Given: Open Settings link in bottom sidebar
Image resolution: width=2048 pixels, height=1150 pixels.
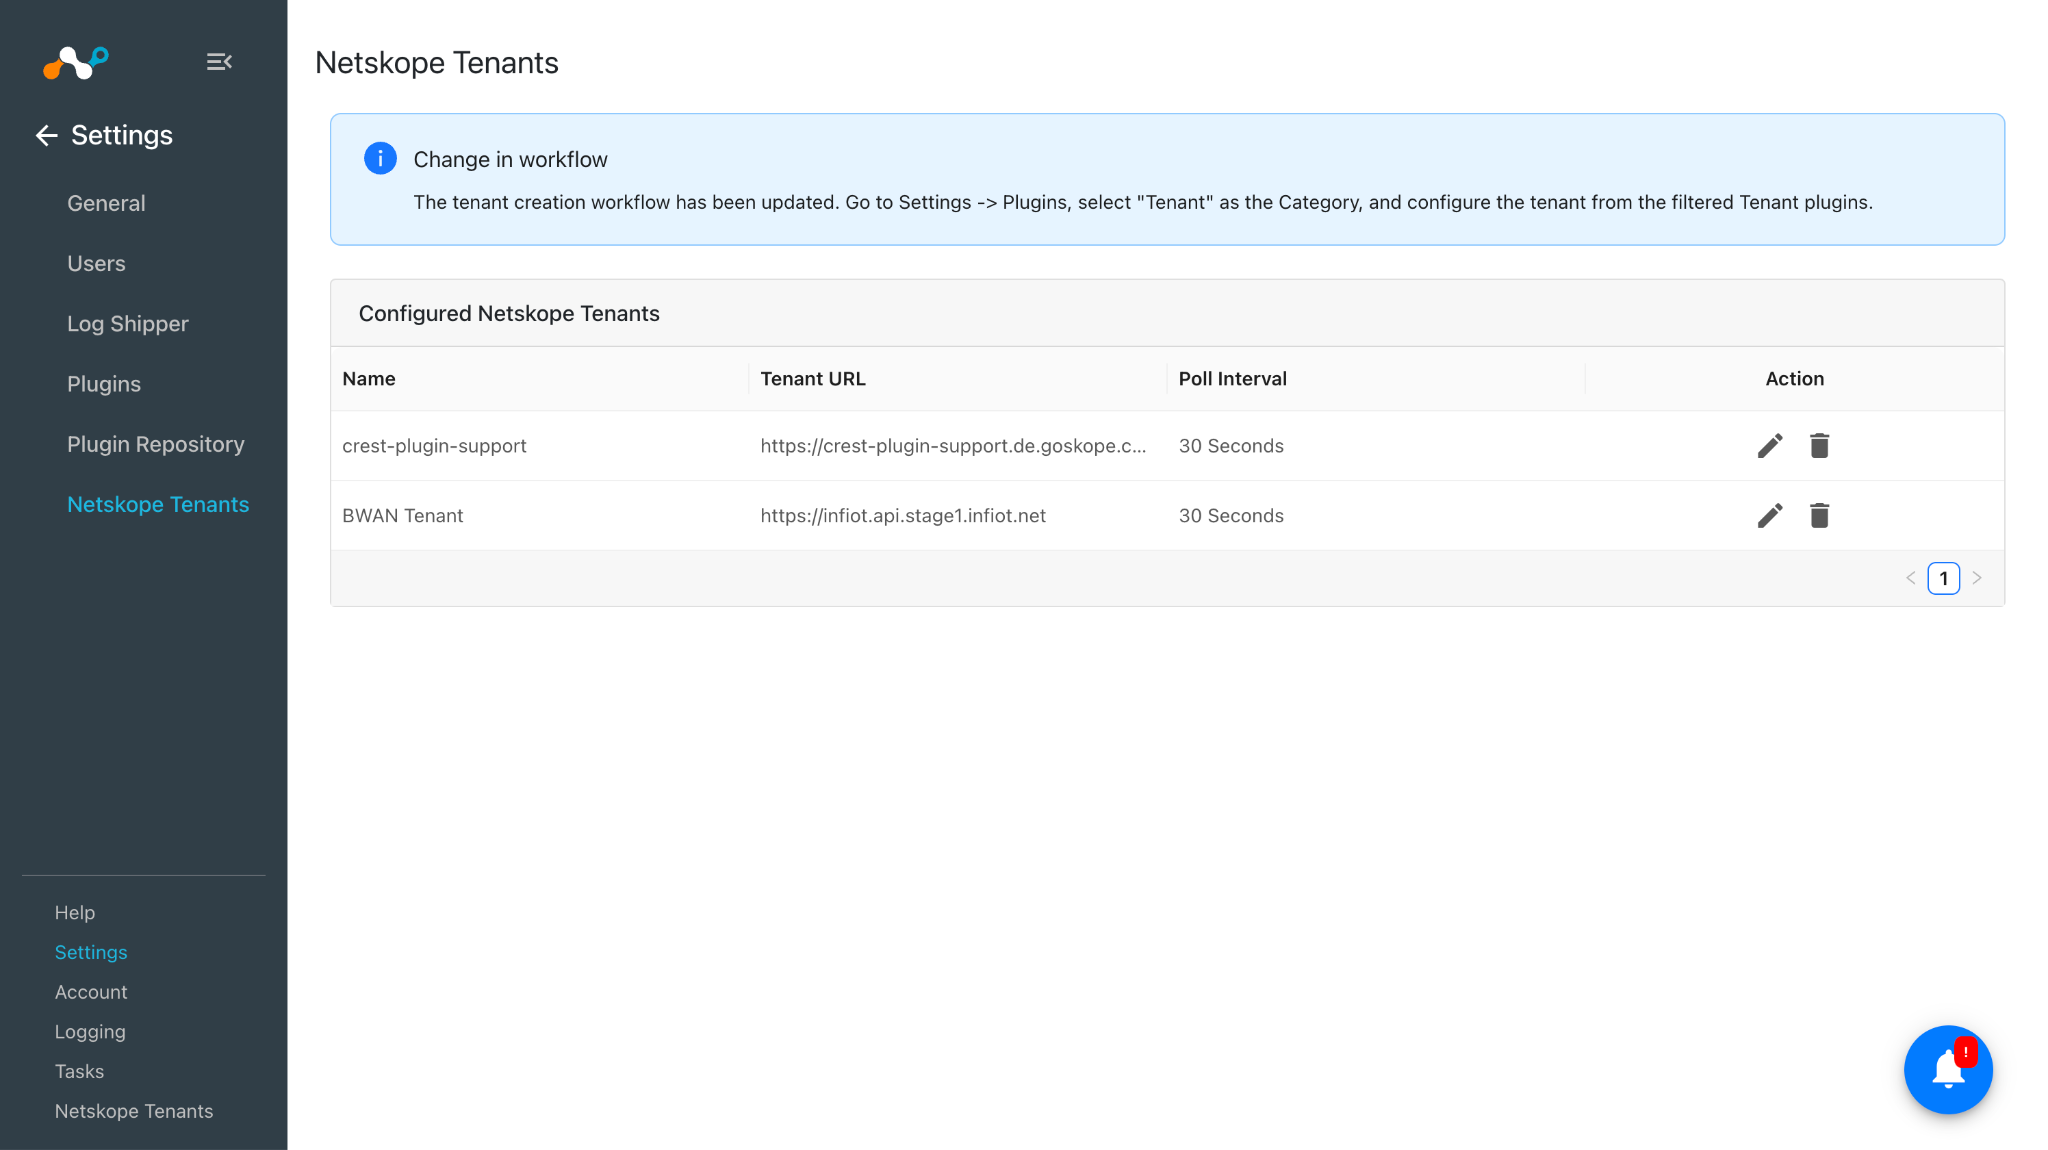Looking at the screenshot, I should point(91,952).
